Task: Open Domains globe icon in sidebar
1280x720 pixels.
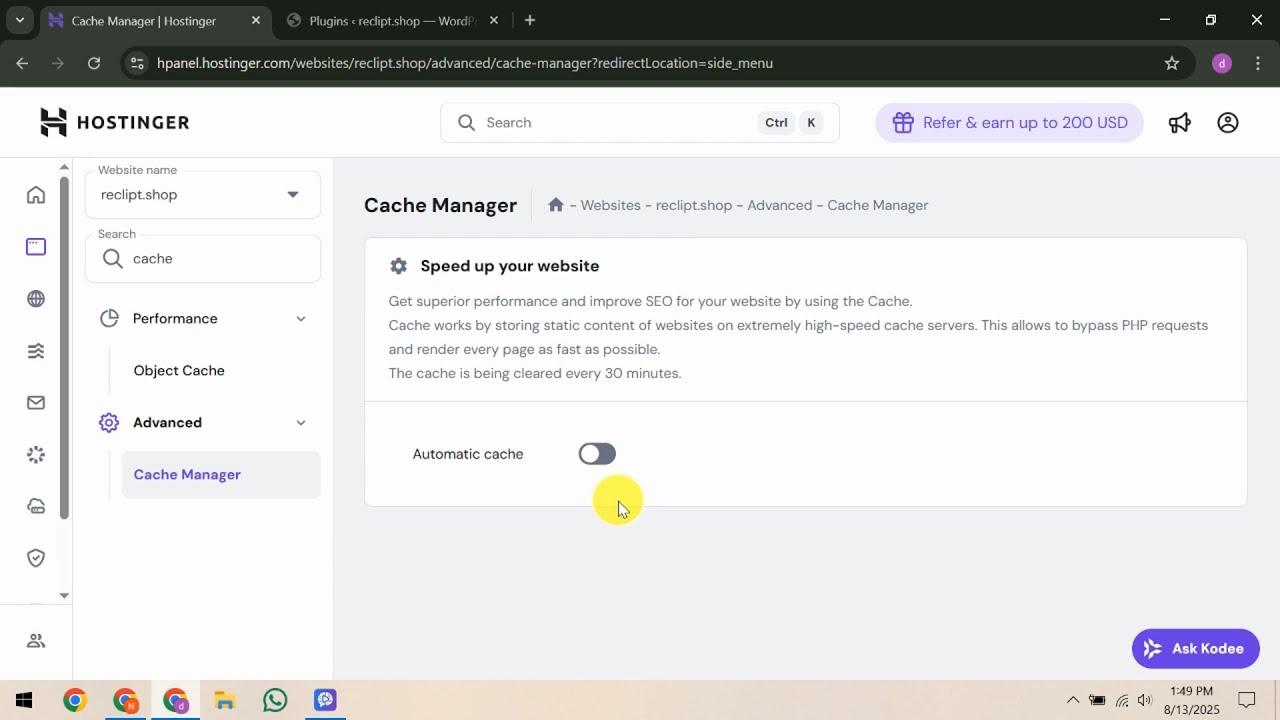Action: pyautogui.click(x=36, y=299)
